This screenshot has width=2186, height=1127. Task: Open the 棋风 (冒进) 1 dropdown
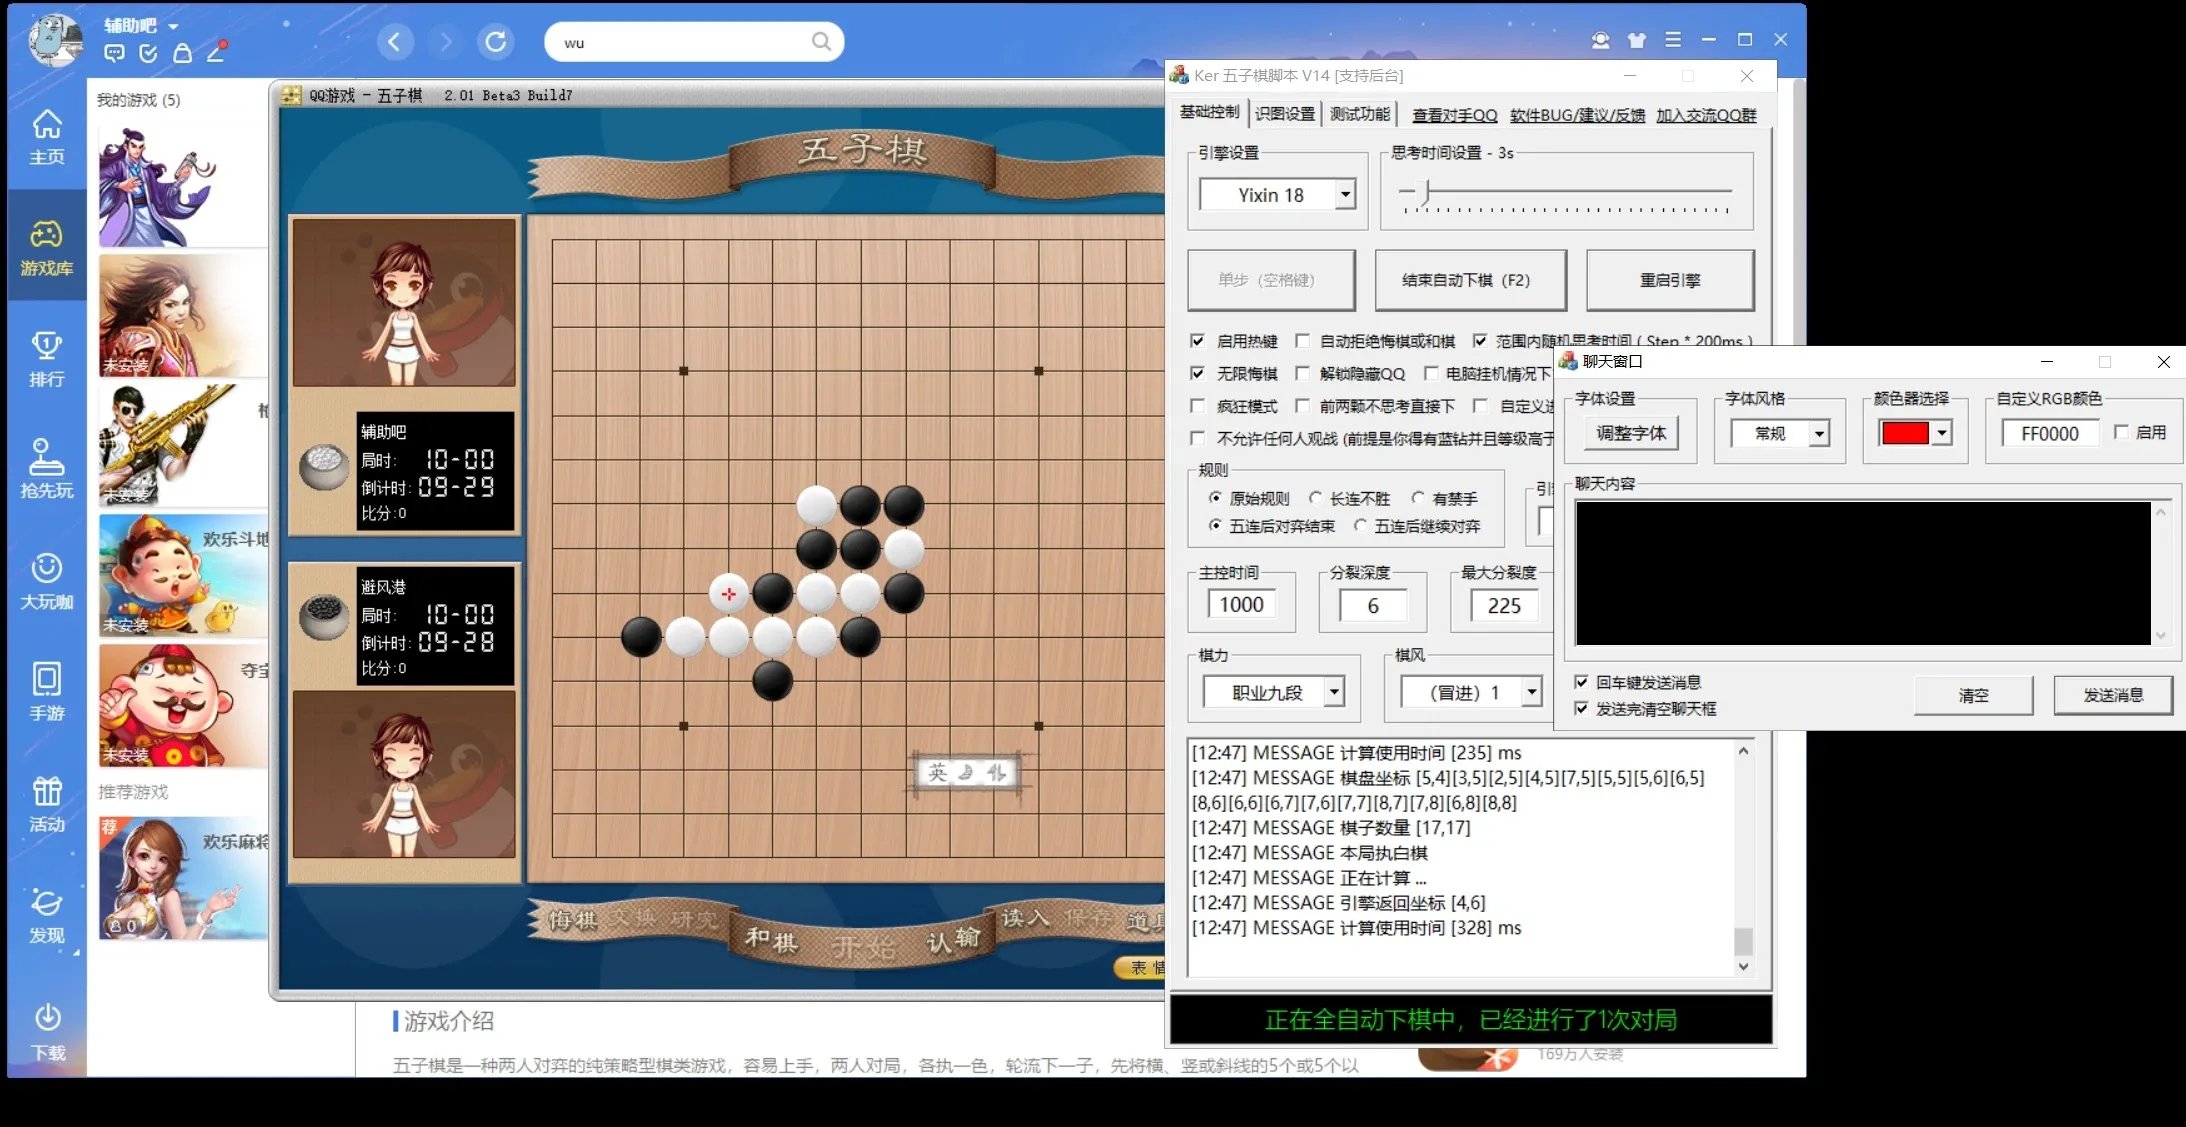tap(1531, 692)
